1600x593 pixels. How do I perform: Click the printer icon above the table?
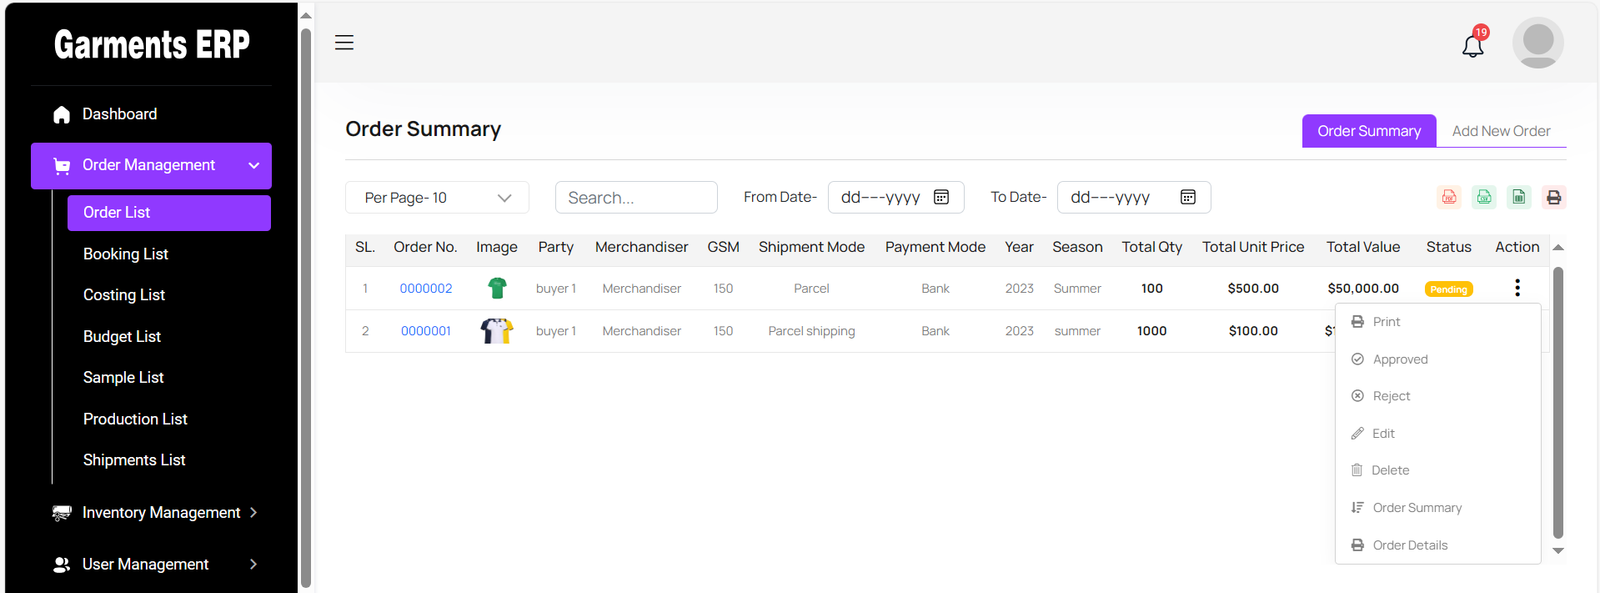[1553, 197]
